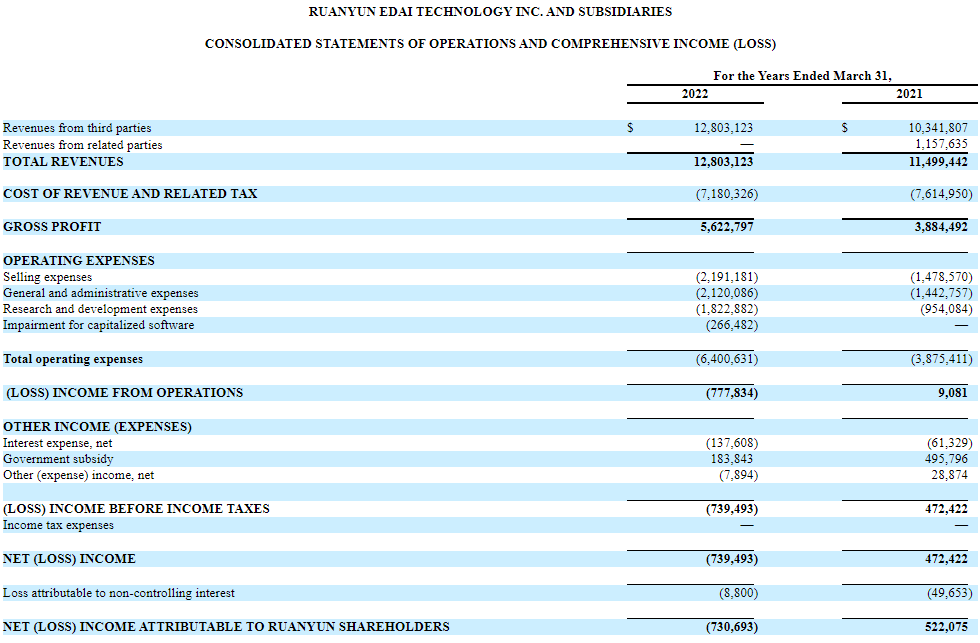Click 2022 third-party revenue 12,803,123
Screen dimensions: 980x643
(723, 128)
